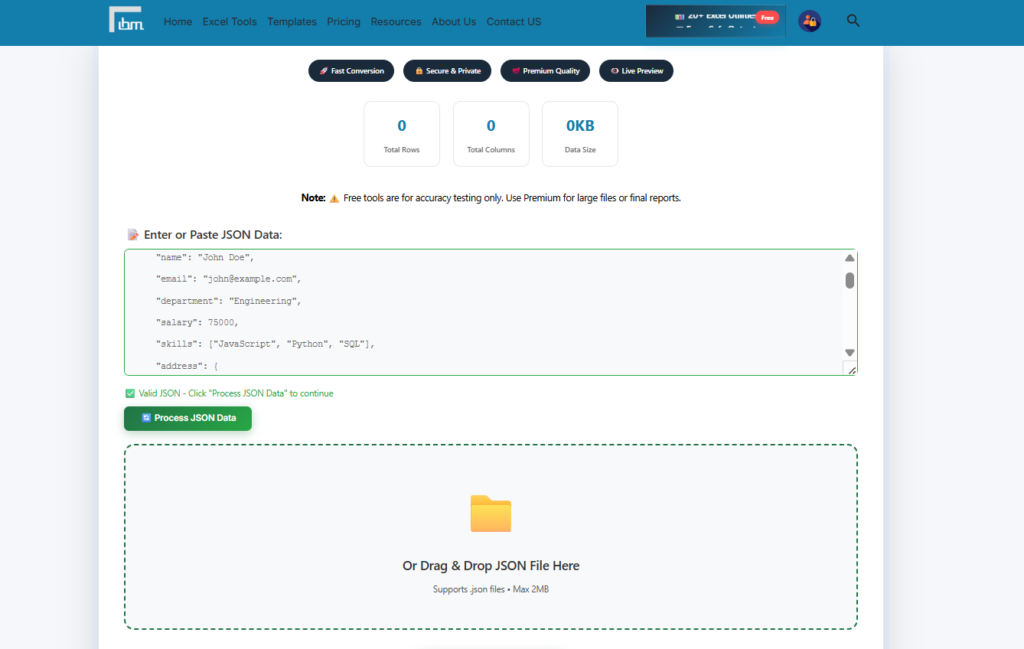
Task: Expand the Excel Tools menu
Action: pyautogui.click(x=229, y=21)
